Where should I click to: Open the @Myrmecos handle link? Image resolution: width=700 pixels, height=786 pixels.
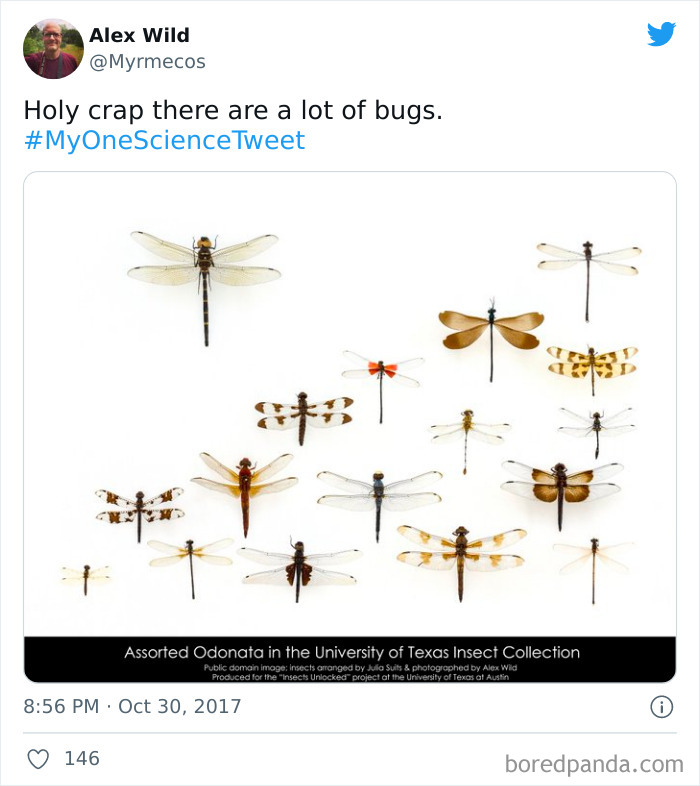click(x=147, y=62)
